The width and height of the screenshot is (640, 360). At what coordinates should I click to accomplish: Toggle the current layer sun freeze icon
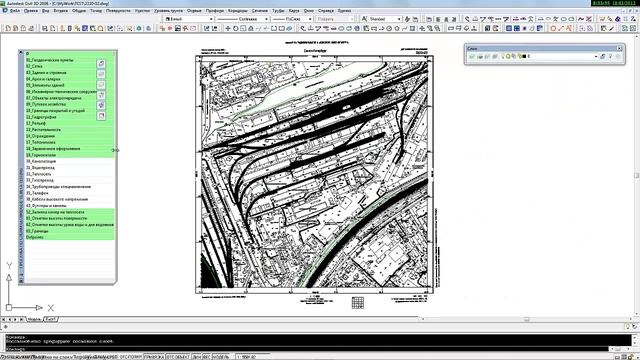pyautogui.click(x=508, y=56)
